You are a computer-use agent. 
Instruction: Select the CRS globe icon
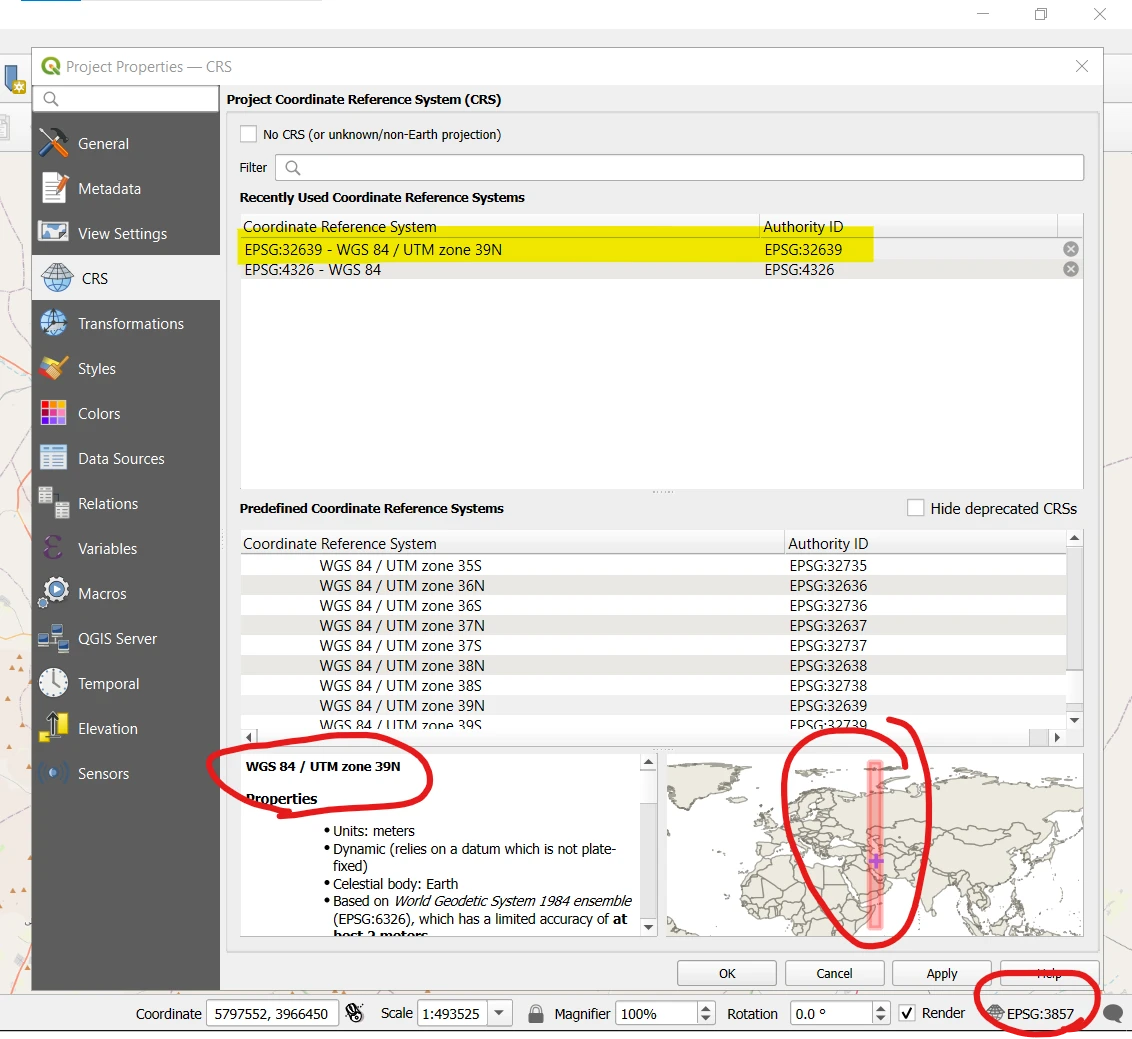pos(57,278)
